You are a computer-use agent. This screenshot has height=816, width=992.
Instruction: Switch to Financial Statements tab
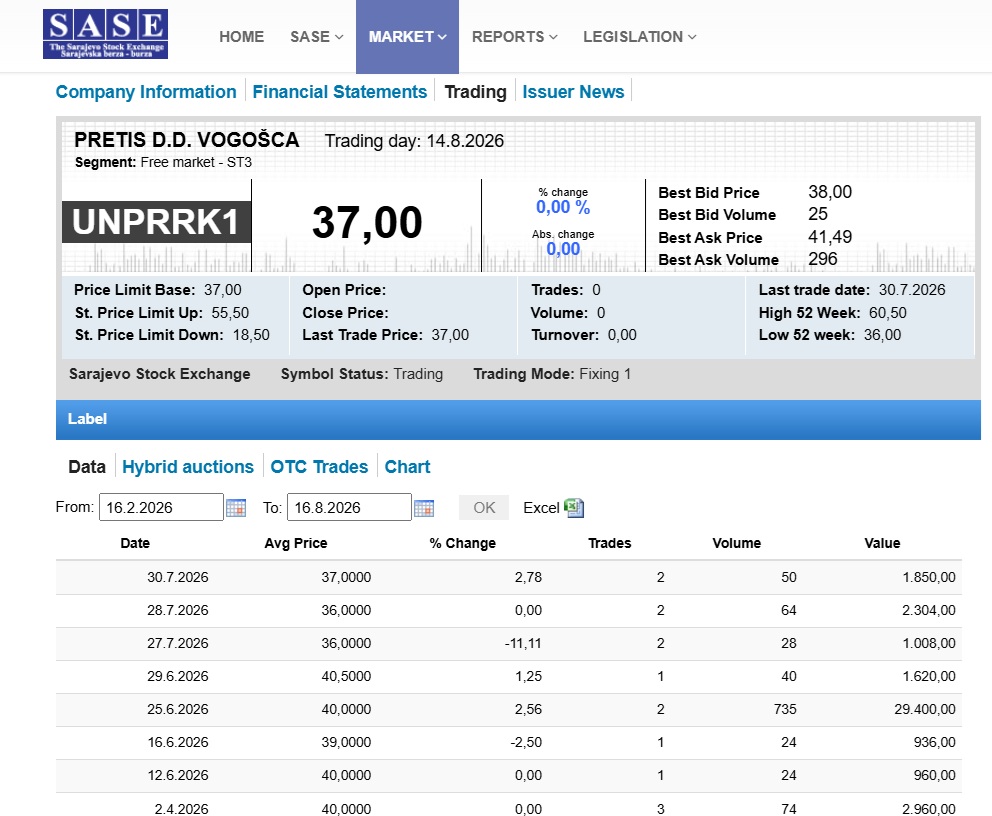340,92
